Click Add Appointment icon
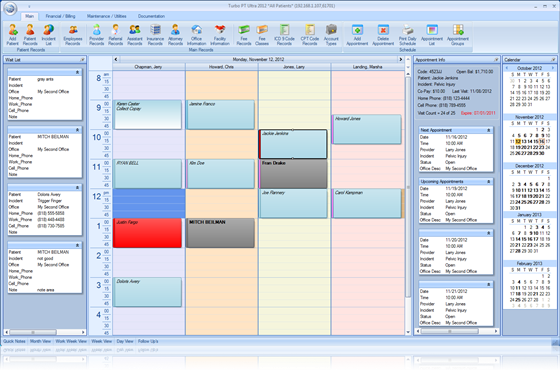This screenshot has height=375, width=560. [x=357, y=35]
